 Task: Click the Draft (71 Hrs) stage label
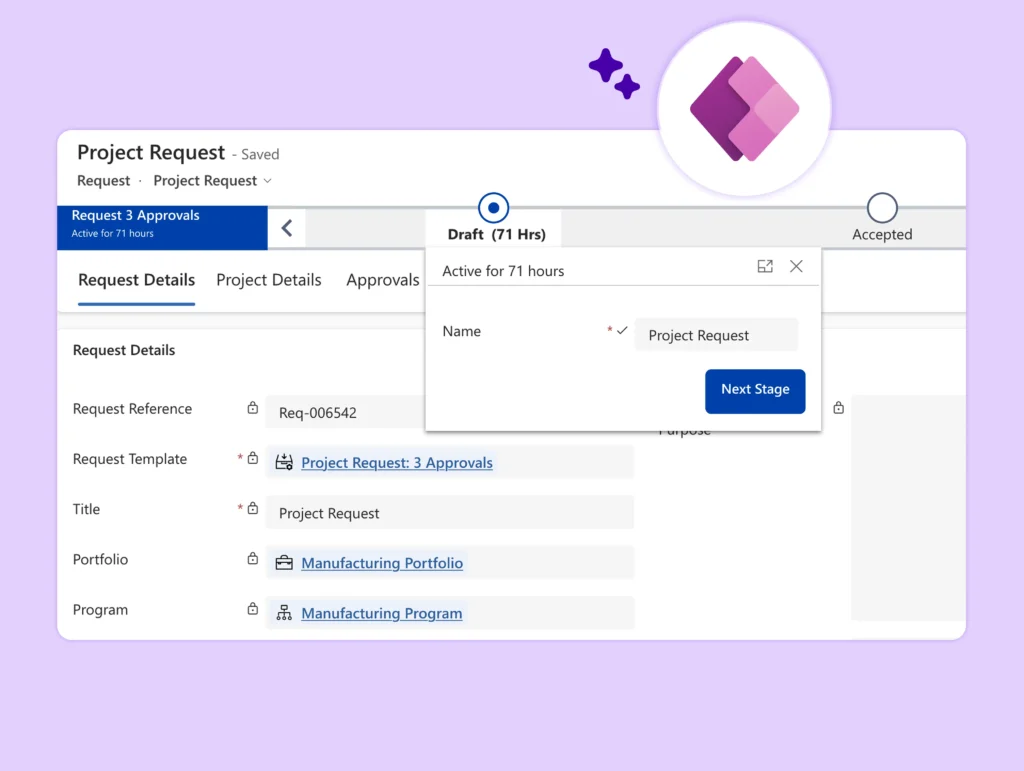click(496, 234)
